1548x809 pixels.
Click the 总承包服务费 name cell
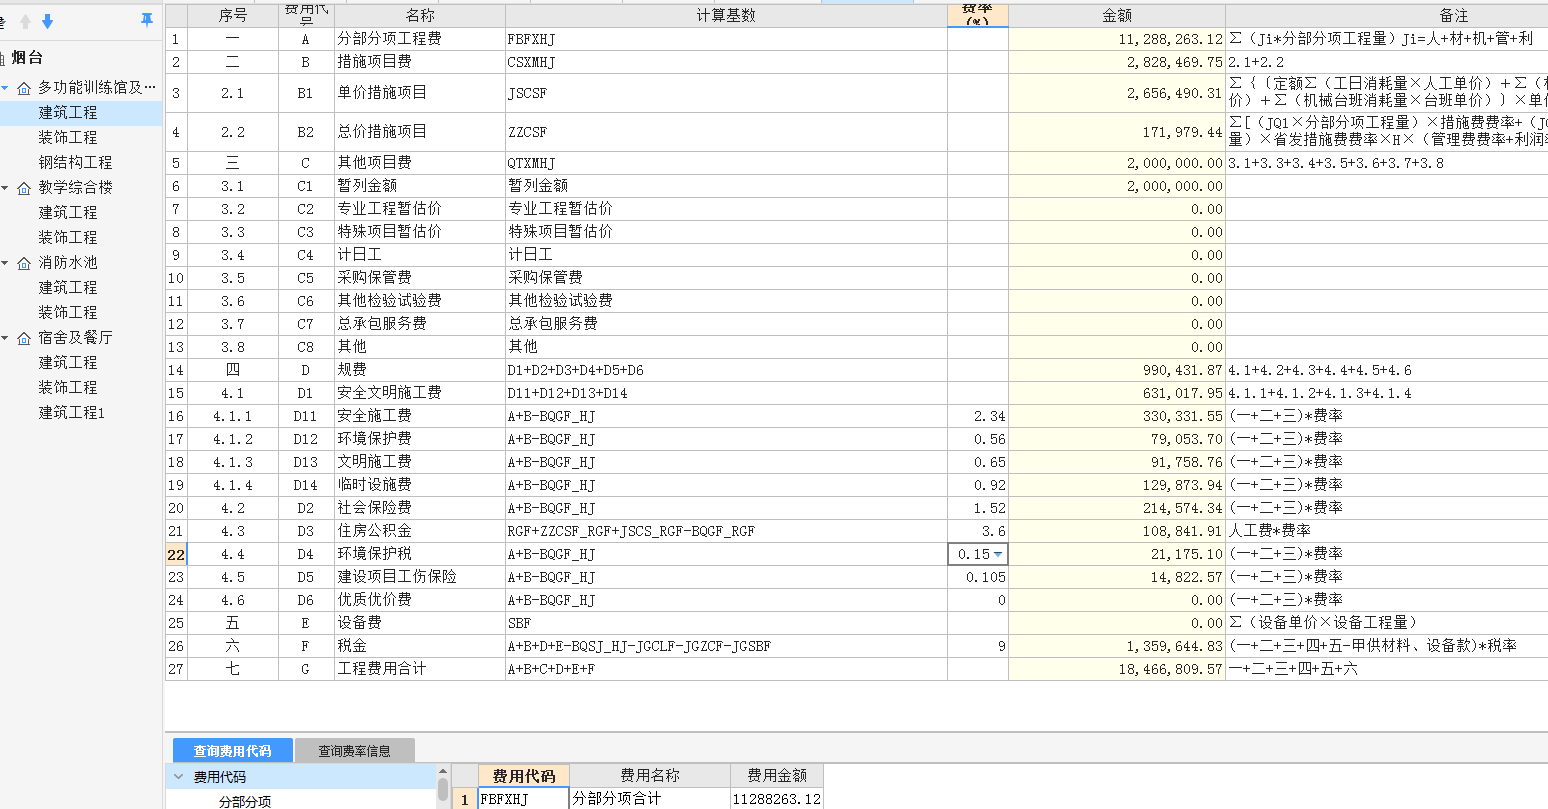click(420, 324)
